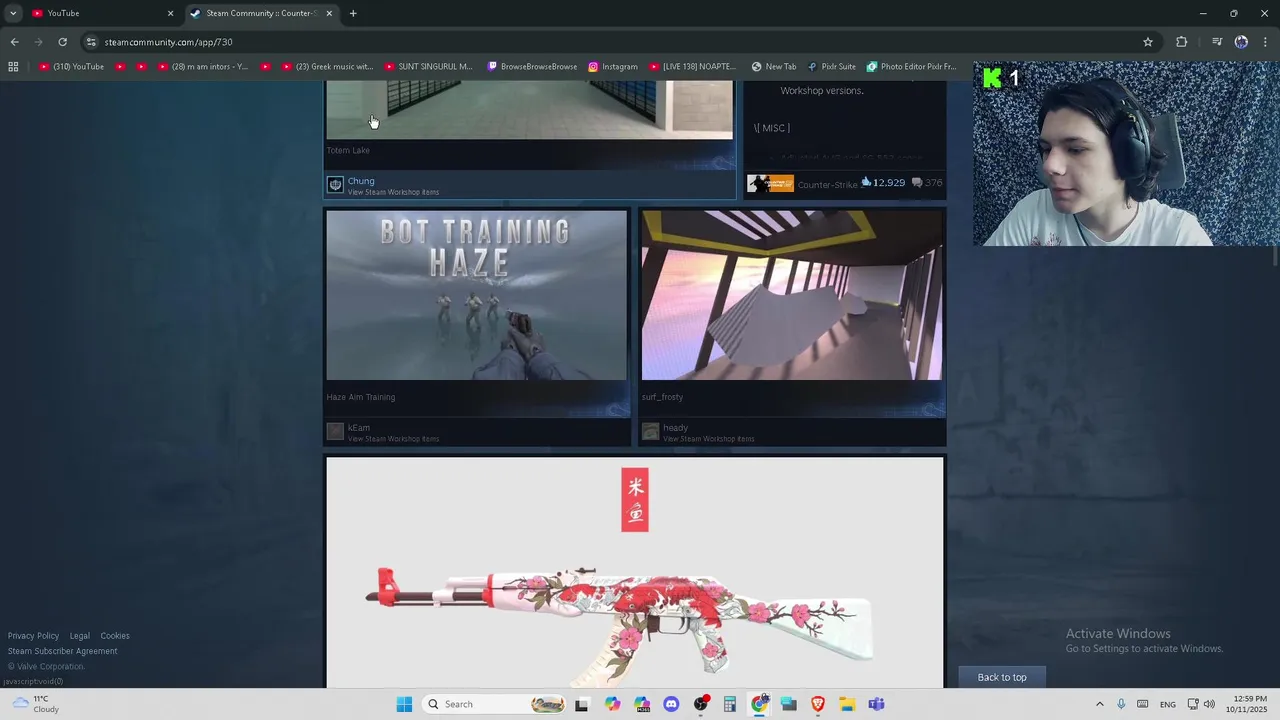Open Chrome profile avatar
The width and height of the screenshot is (1280, 720).
tap(1241, 42)
